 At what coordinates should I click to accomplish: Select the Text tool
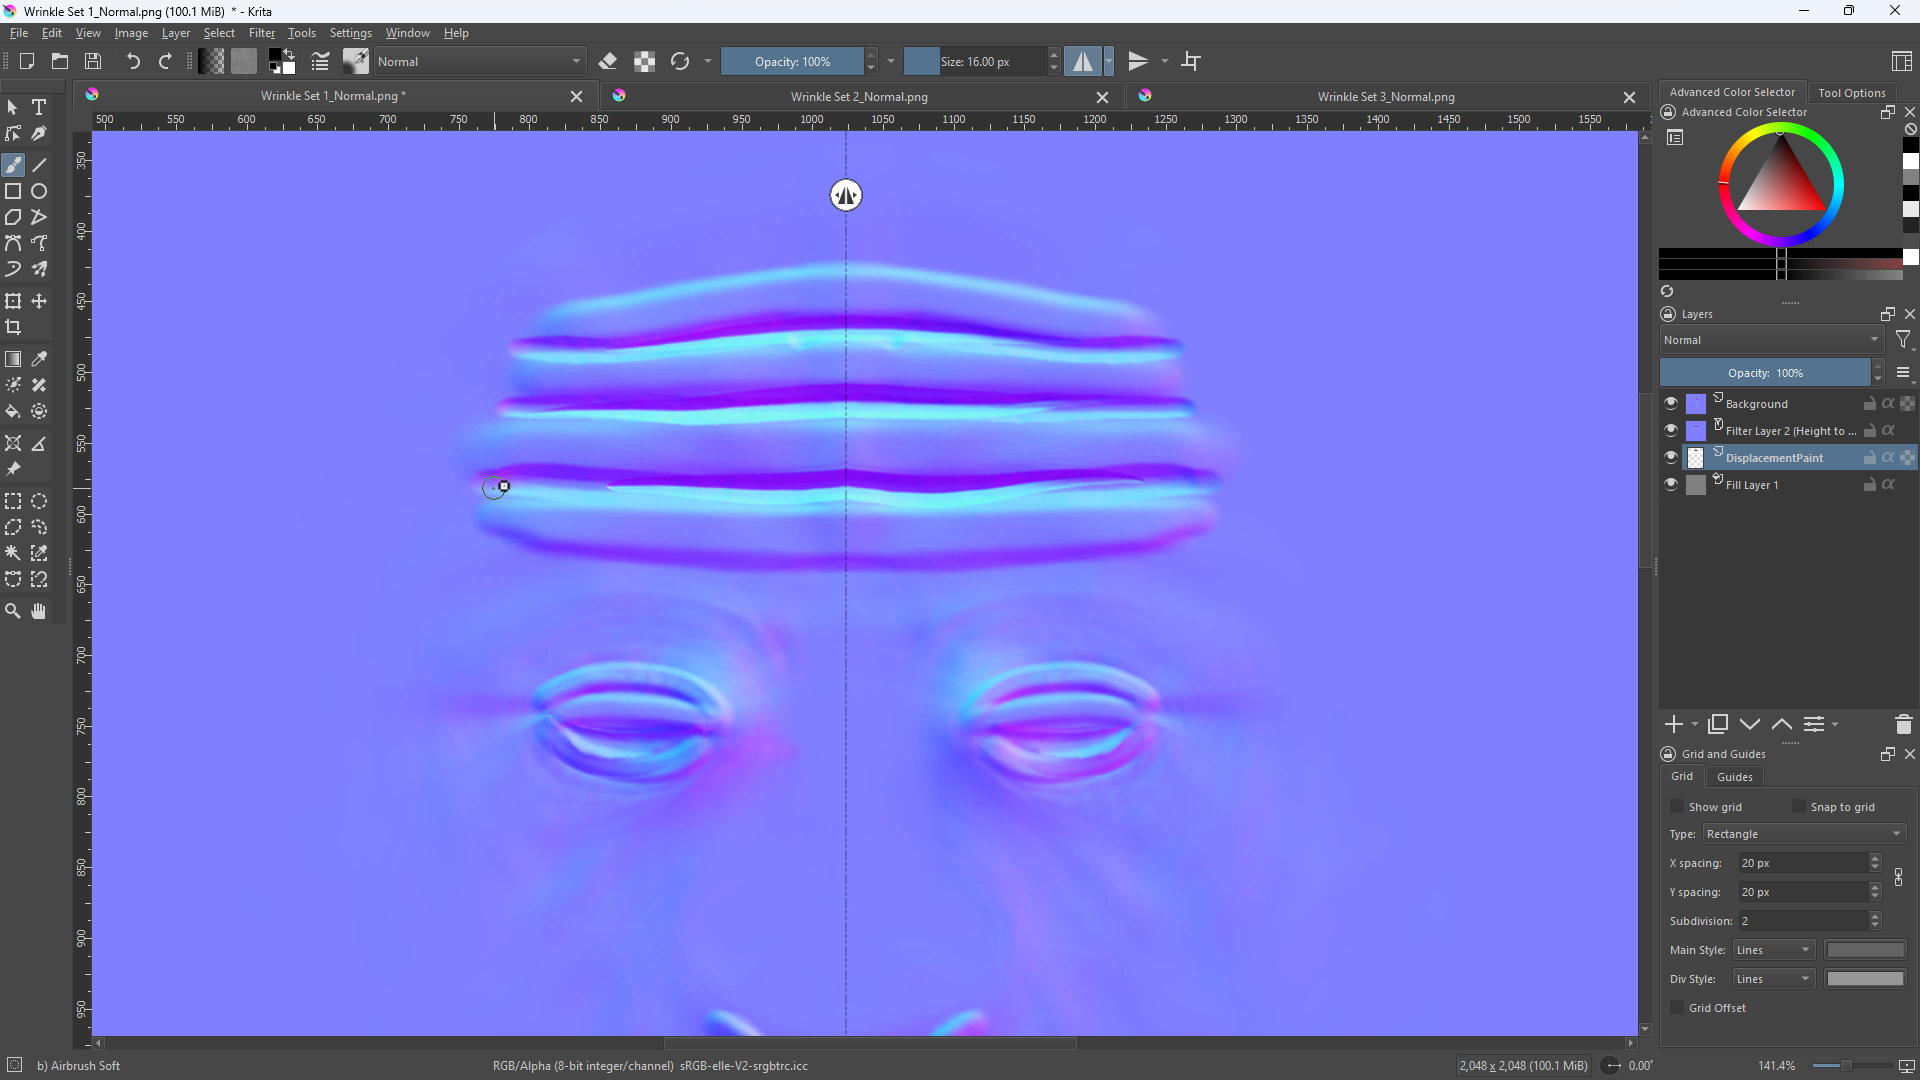click(39, 107)
